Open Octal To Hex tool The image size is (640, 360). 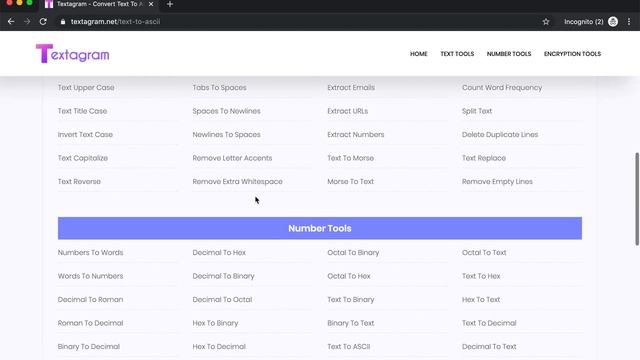(x=349, y=276)
